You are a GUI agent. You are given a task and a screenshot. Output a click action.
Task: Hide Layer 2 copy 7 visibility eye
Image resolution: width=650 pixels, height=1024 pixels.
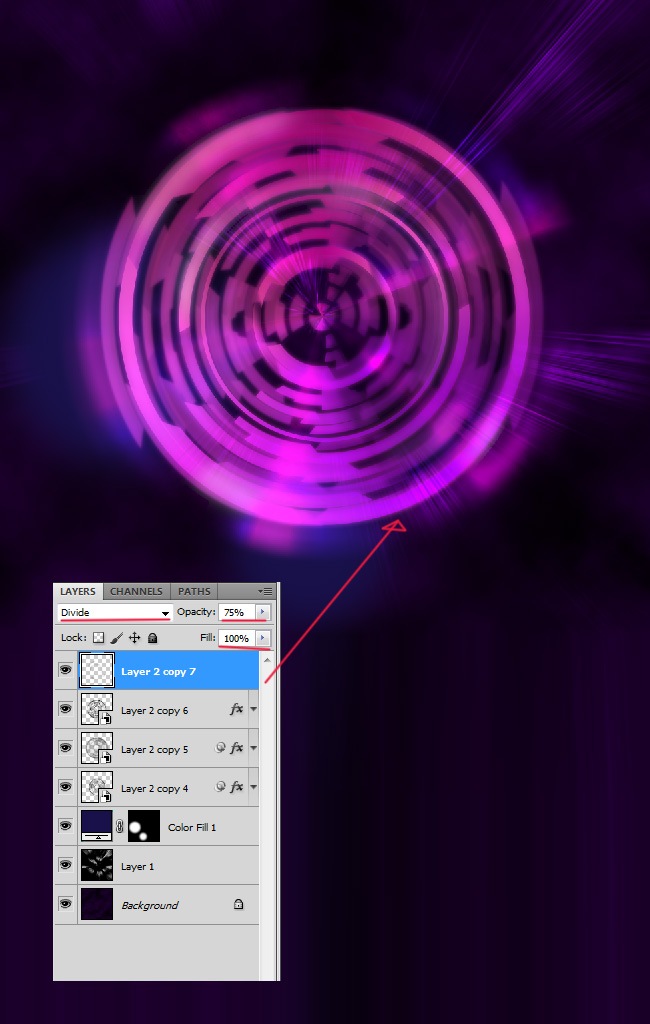coord(65,669)
